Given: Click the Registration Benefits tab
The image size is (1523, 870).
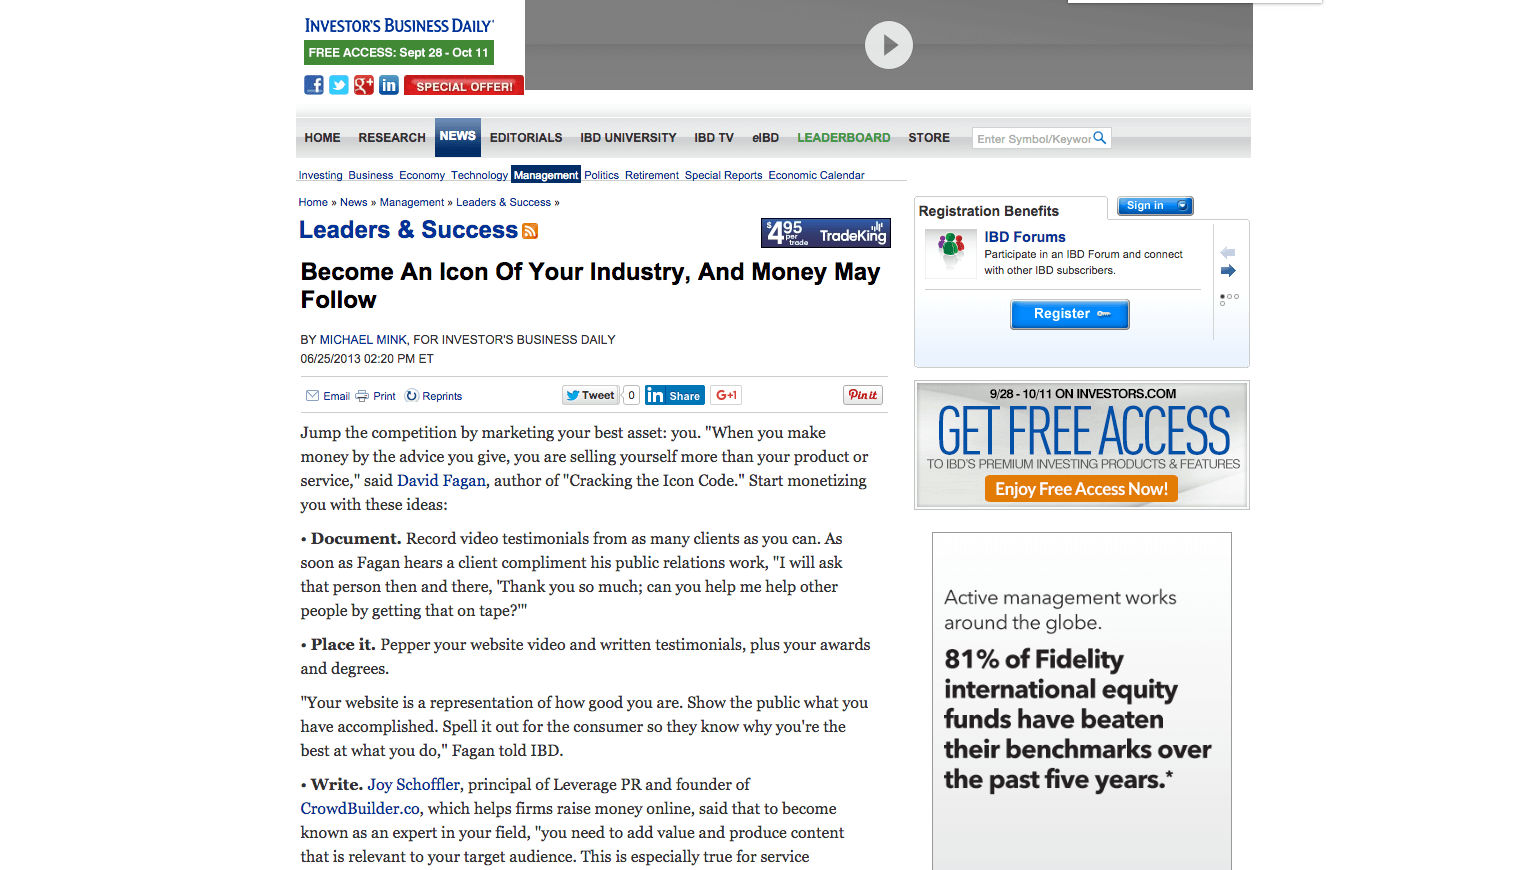Looking at the screenshot, I should coord(1010,209).
